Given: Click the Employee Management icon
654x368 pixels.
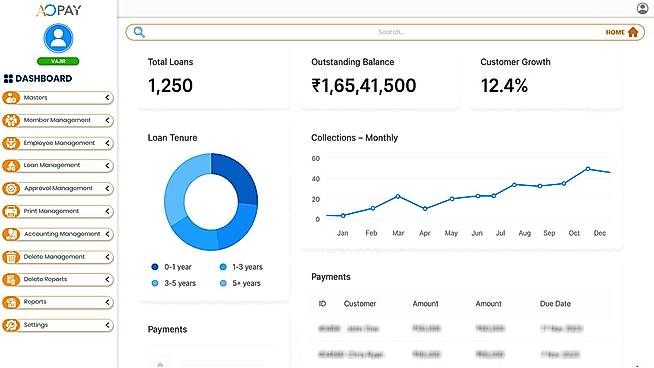Looking at the screenshot, I should (x=11, y=143).
